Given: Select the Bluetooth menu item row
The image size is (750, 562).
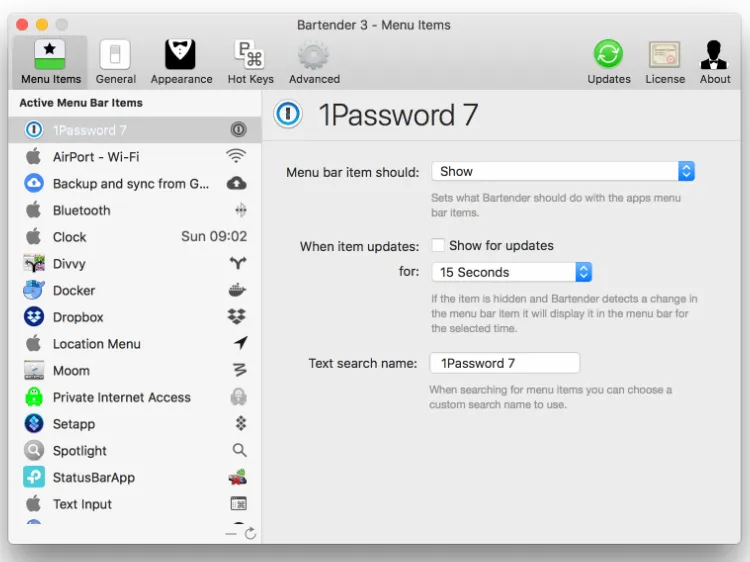Looking at the screenshot, I should [x=135, y=210].
